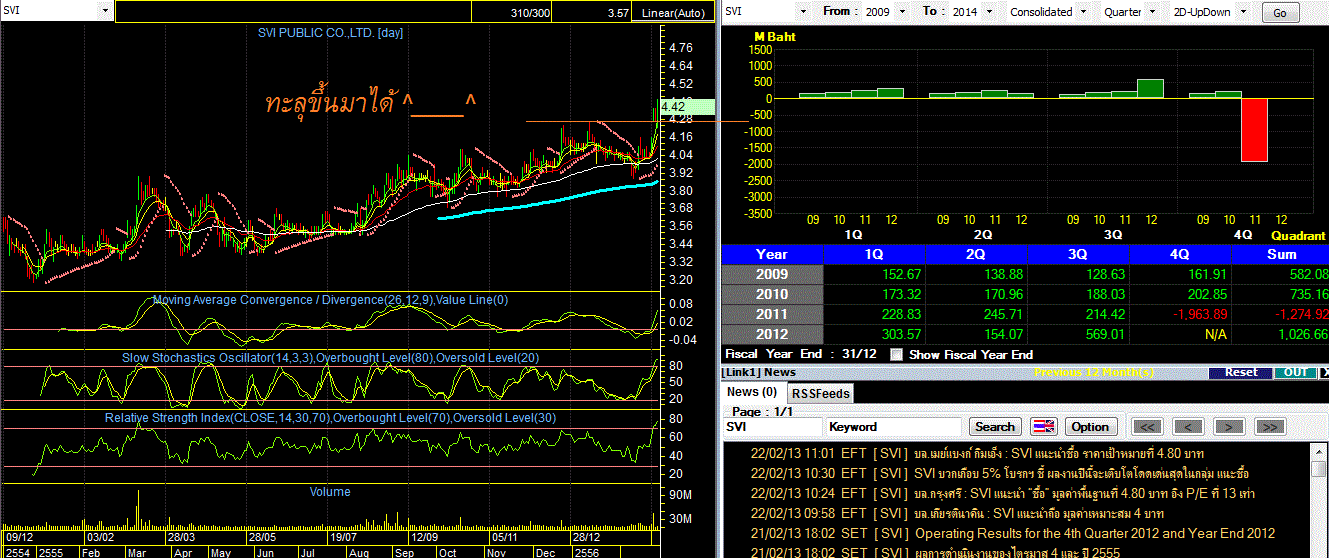Click the tall green 3Q 2012 bar
Viewport: 1329px width, 558px height.
[1150, 88]
